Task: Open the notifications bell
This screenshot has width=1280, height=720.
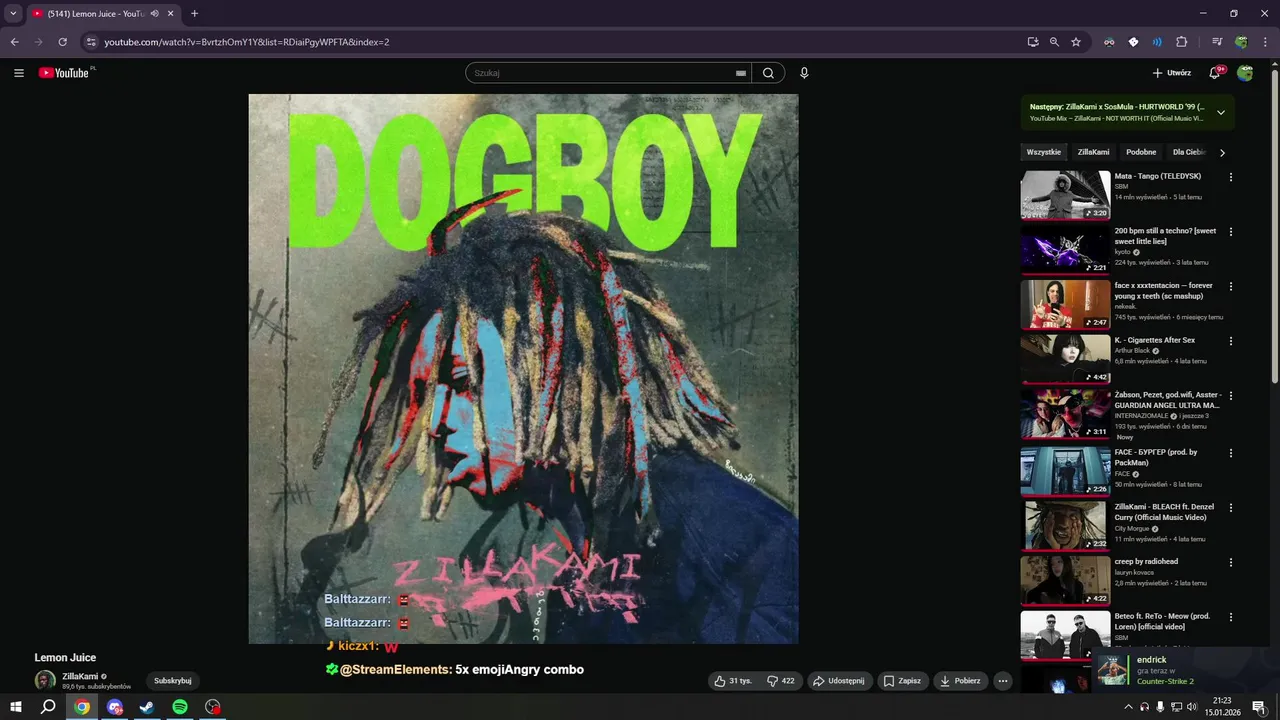Action: click(x=1215, y=73)
